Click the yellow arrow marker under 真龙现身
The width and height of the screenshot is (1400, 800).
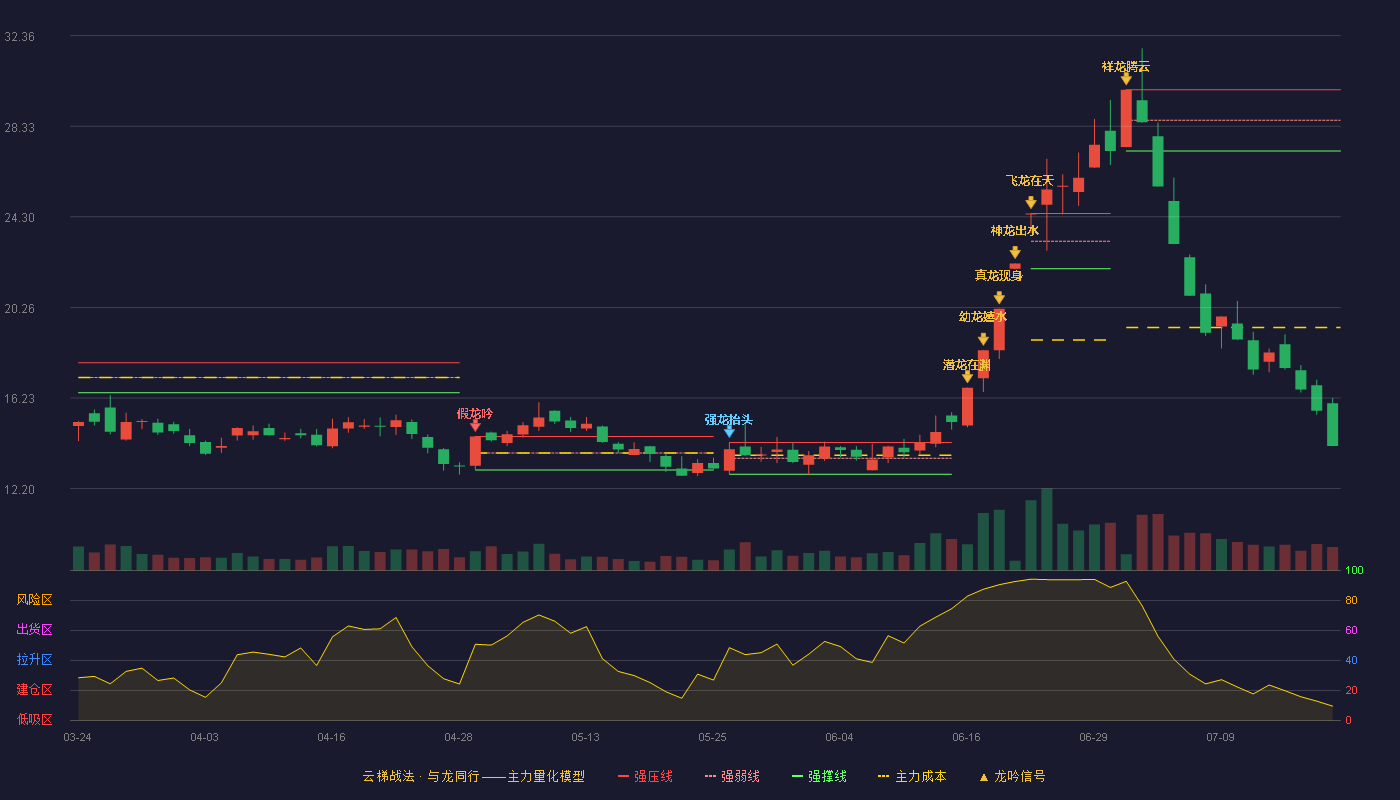point(999,298)
